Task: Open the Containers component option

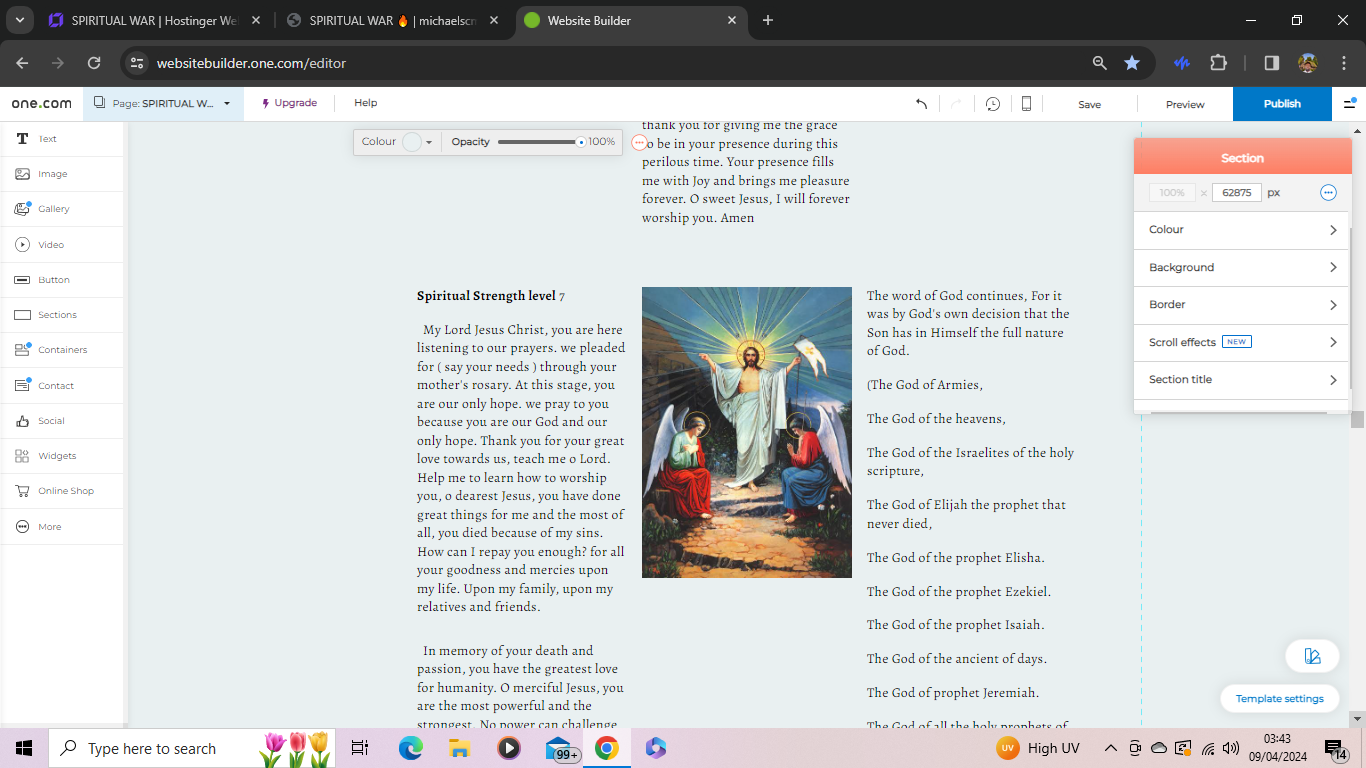Action: [x=62, y=350]
